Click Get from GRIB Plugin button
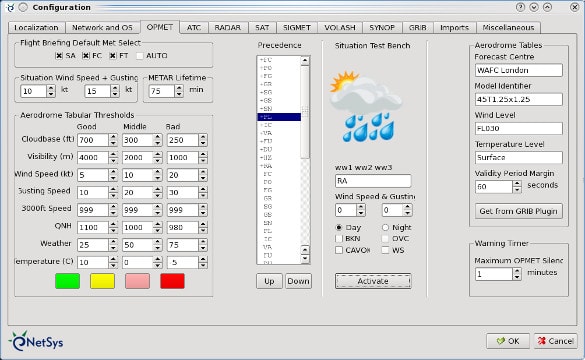Screen dimensions: 585x360 pos(519,211)
